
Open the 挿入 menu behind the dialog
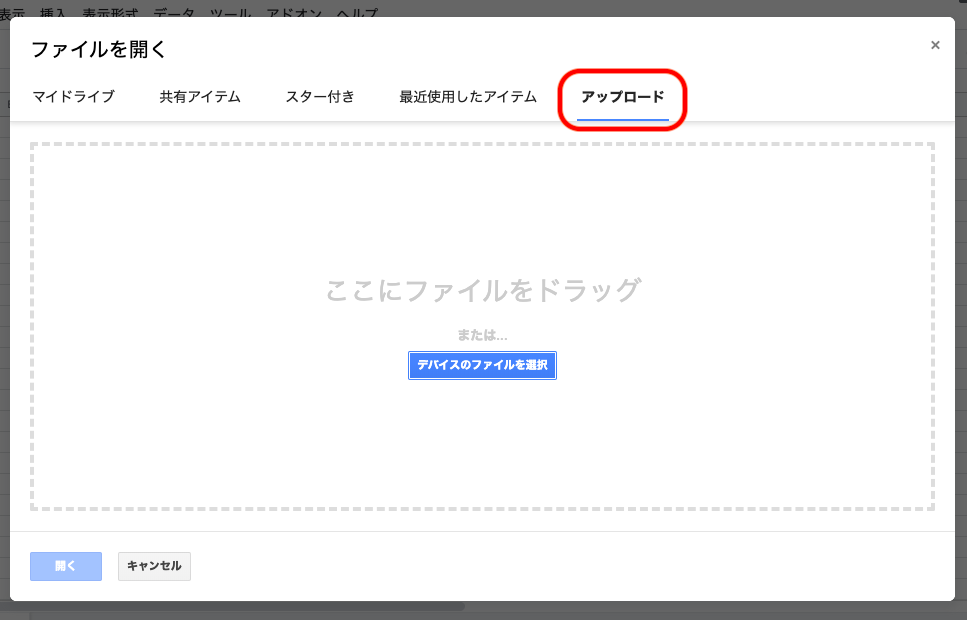click(x=53, y=12)
